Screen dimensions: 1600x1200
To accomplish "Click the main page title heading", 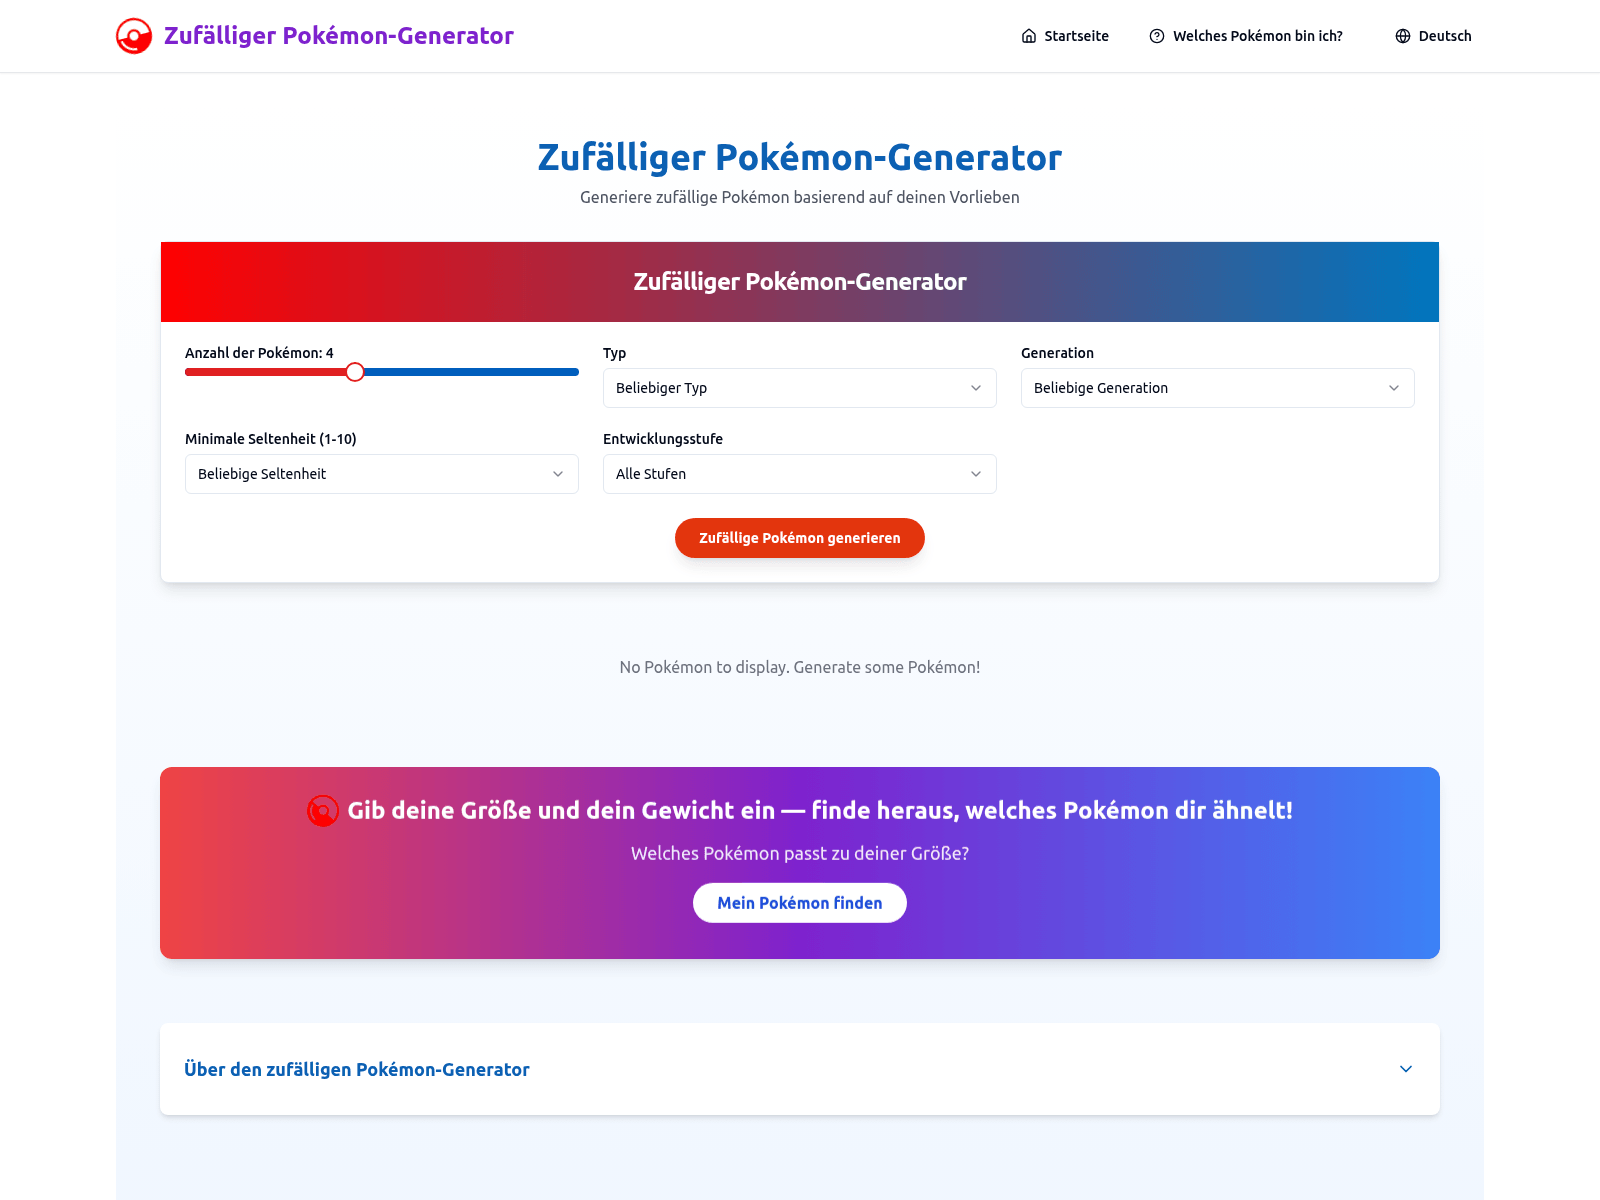I will (x=799, y=157).
